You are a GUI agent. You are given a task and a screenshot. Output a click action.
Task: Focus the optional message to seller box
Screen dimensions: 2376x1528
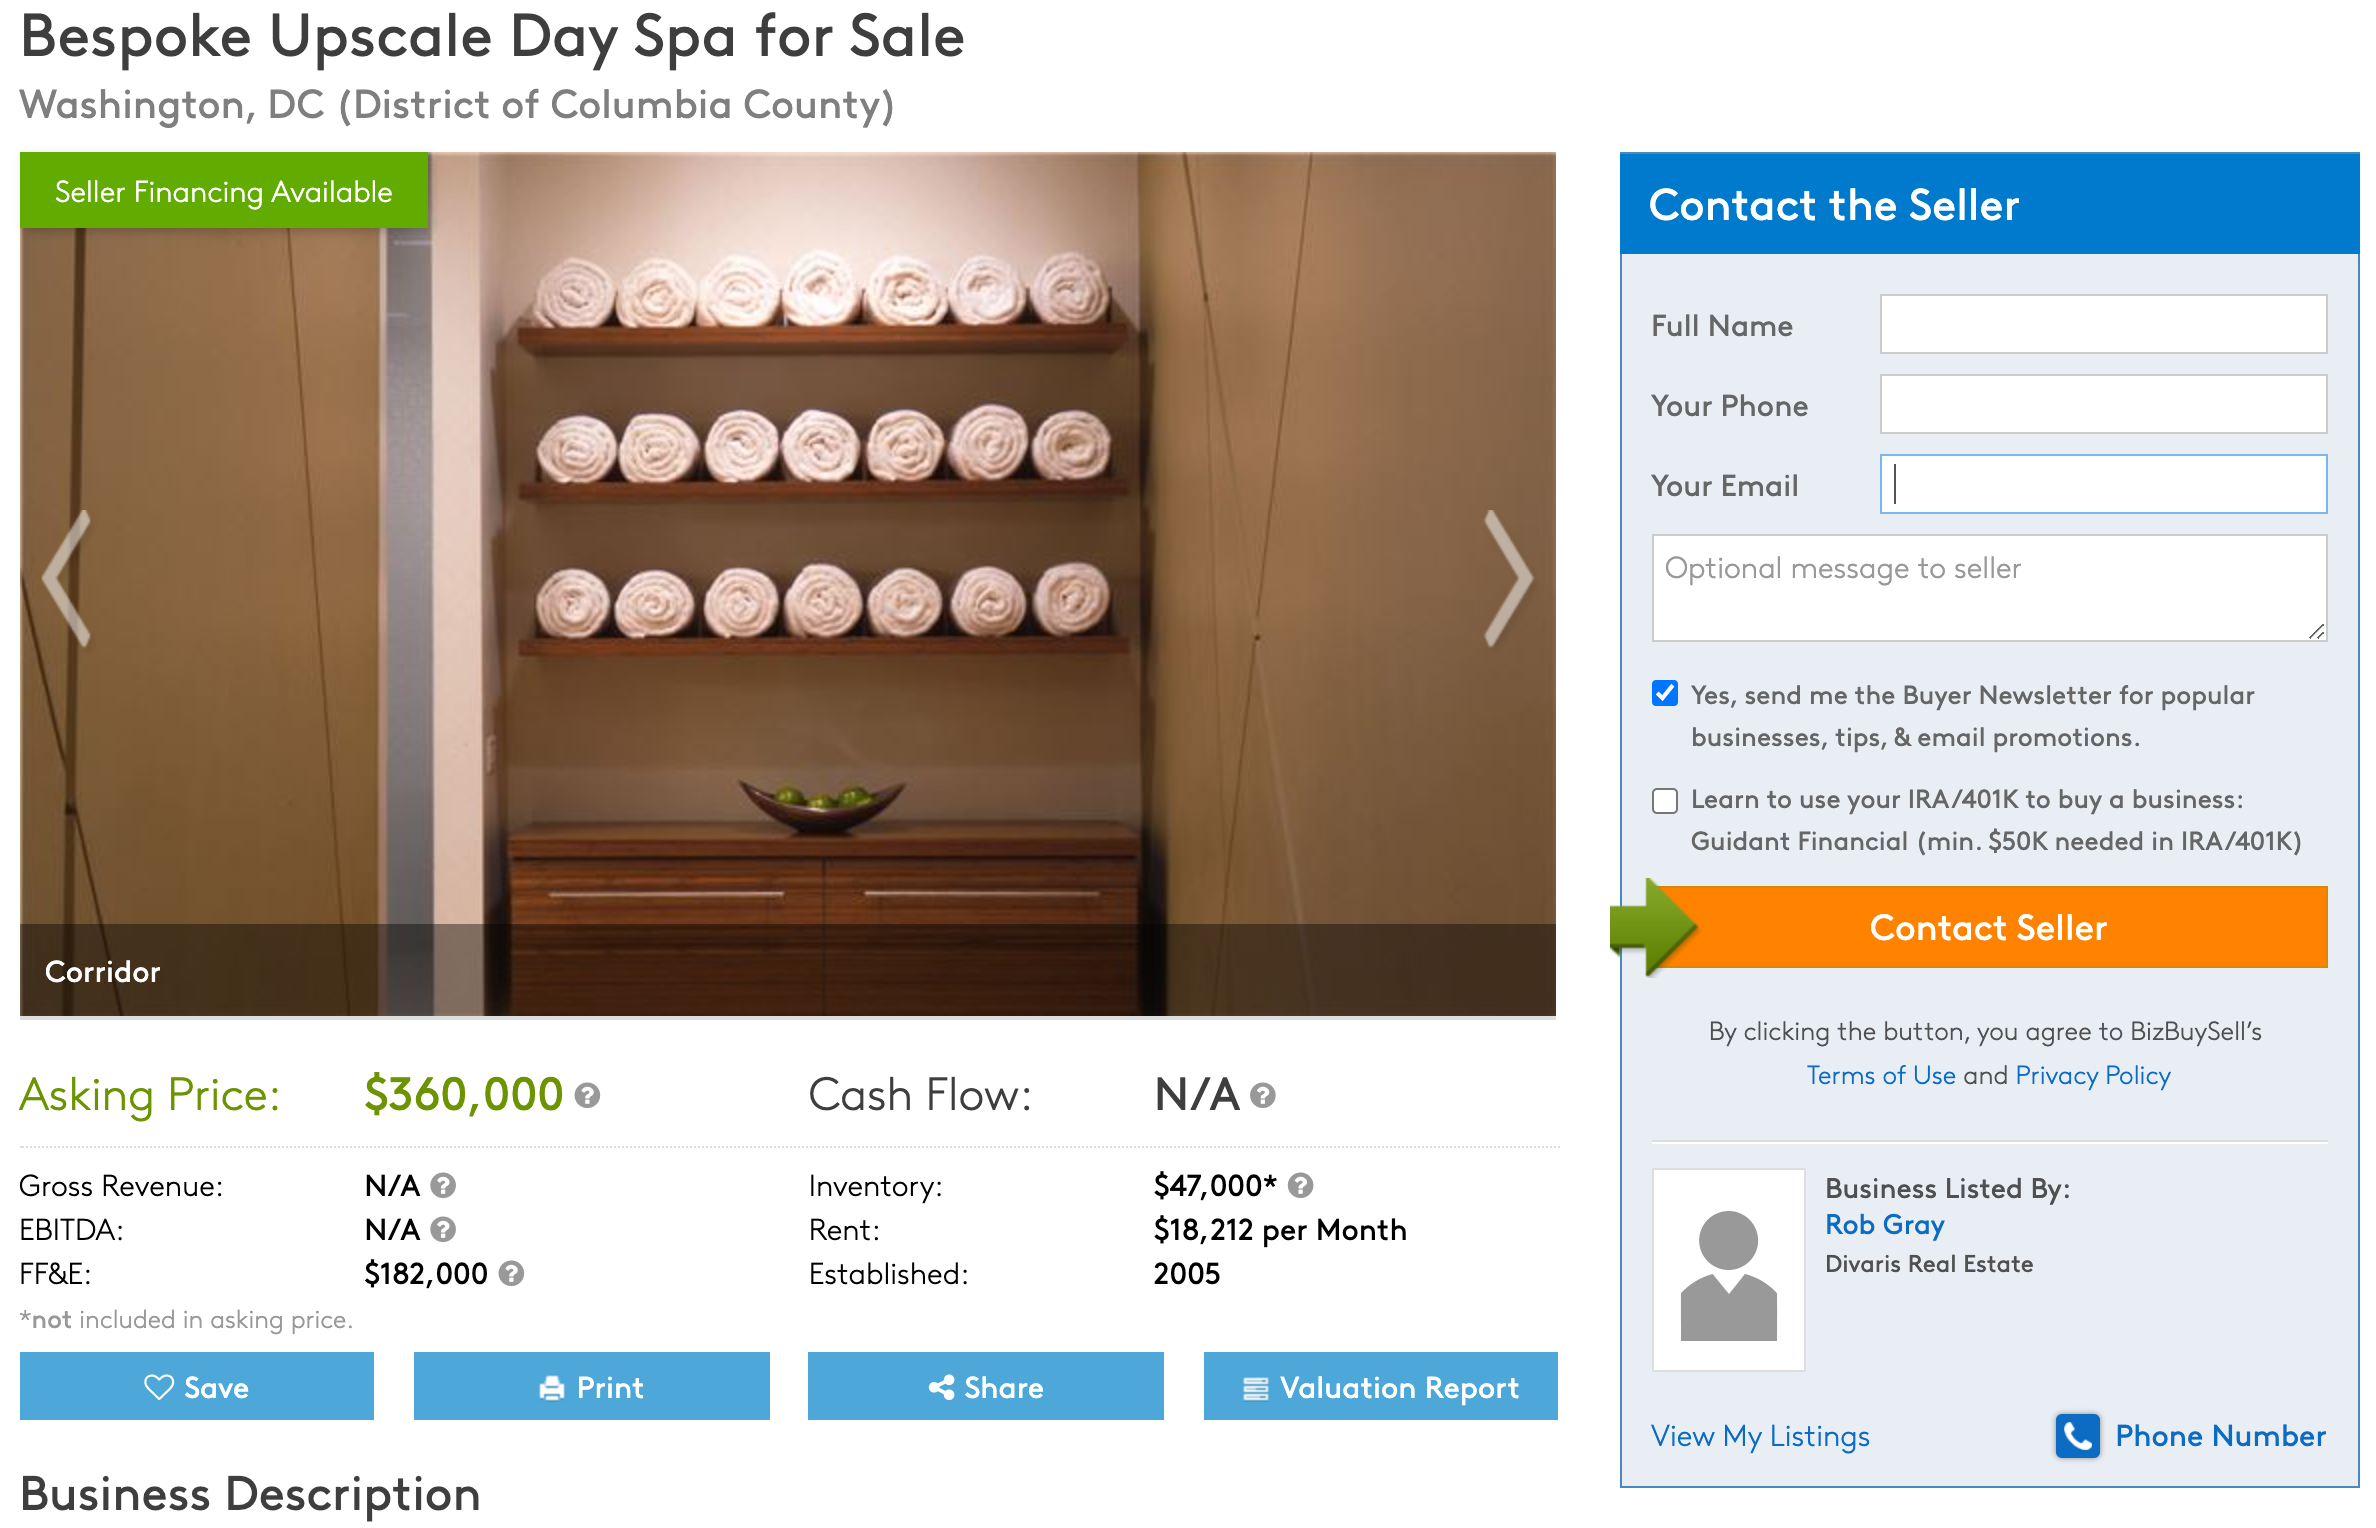[1988, 588]
